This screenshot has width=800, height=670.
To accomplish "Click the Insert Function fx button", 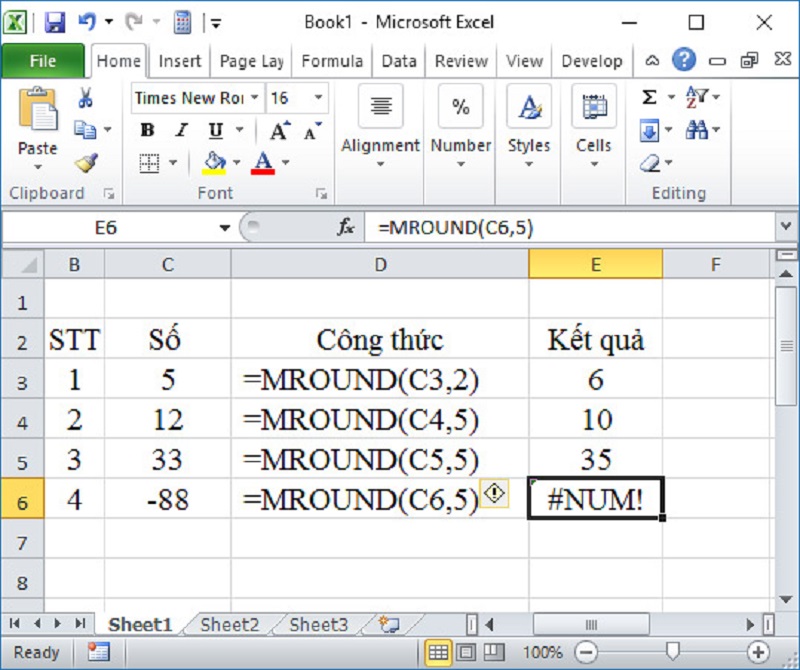I will (x=346, y=227).
